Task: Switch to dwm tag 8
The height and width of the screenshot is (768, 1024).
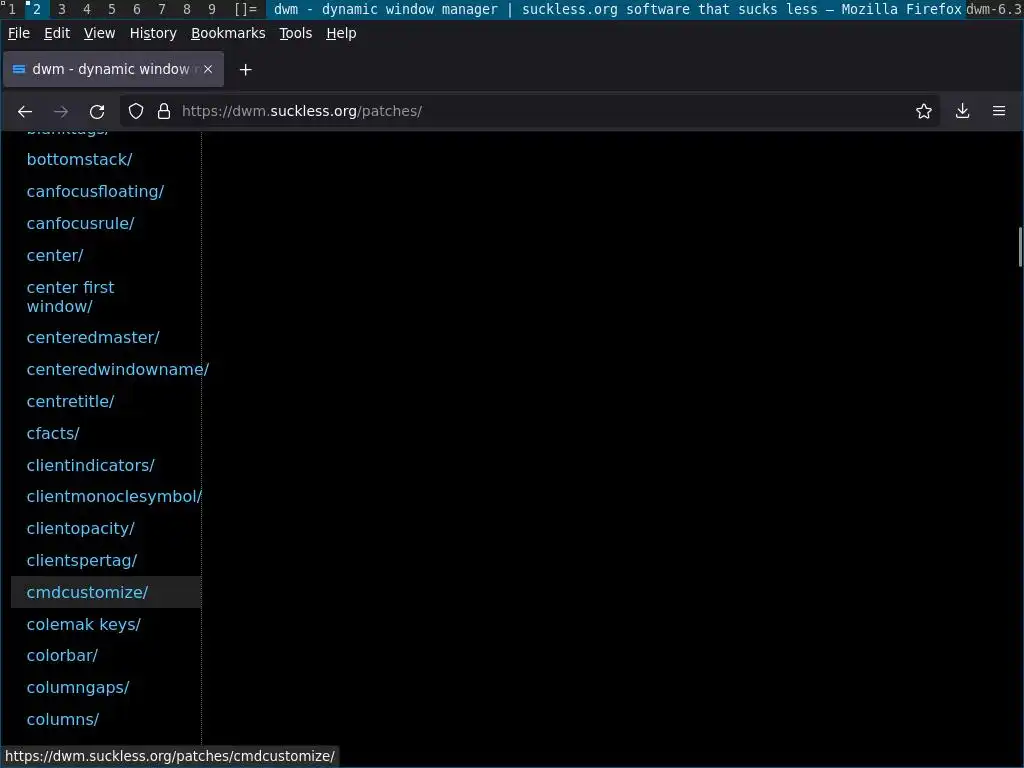Action: [187, 9]
